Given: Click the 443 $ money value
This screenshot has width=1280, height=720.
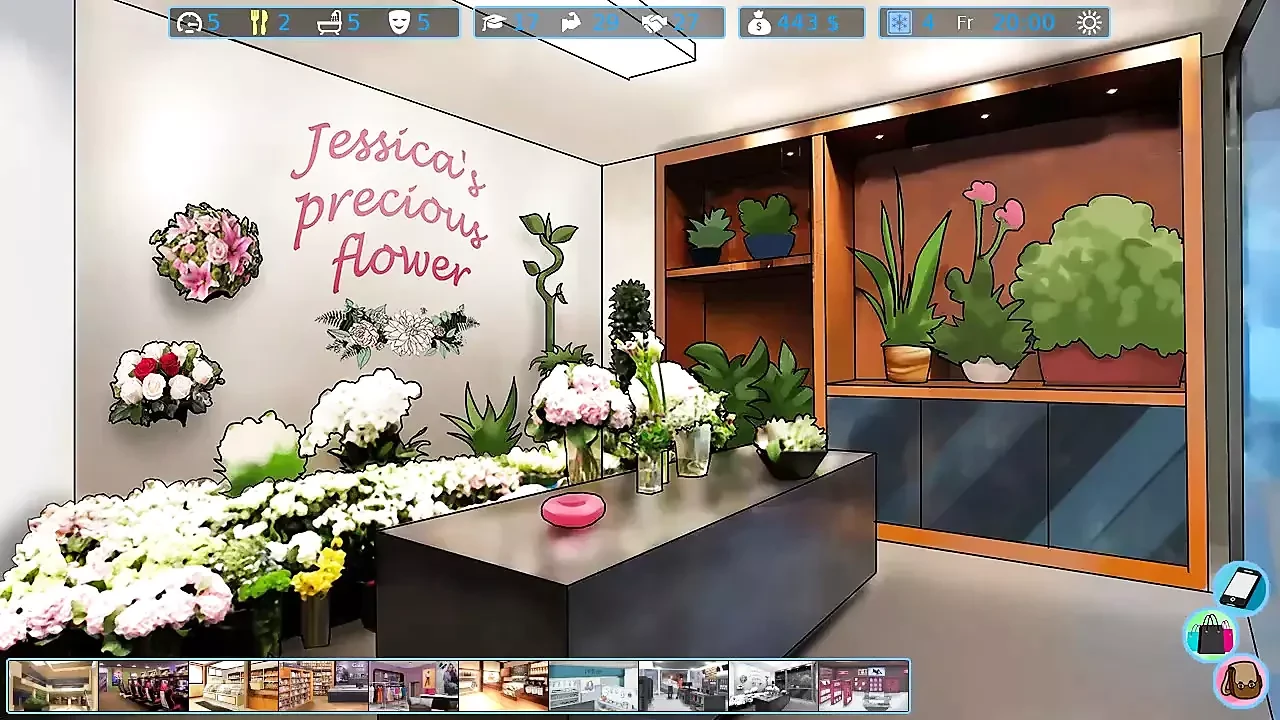Looking at the screenshot, I should [x=808, y=22].
